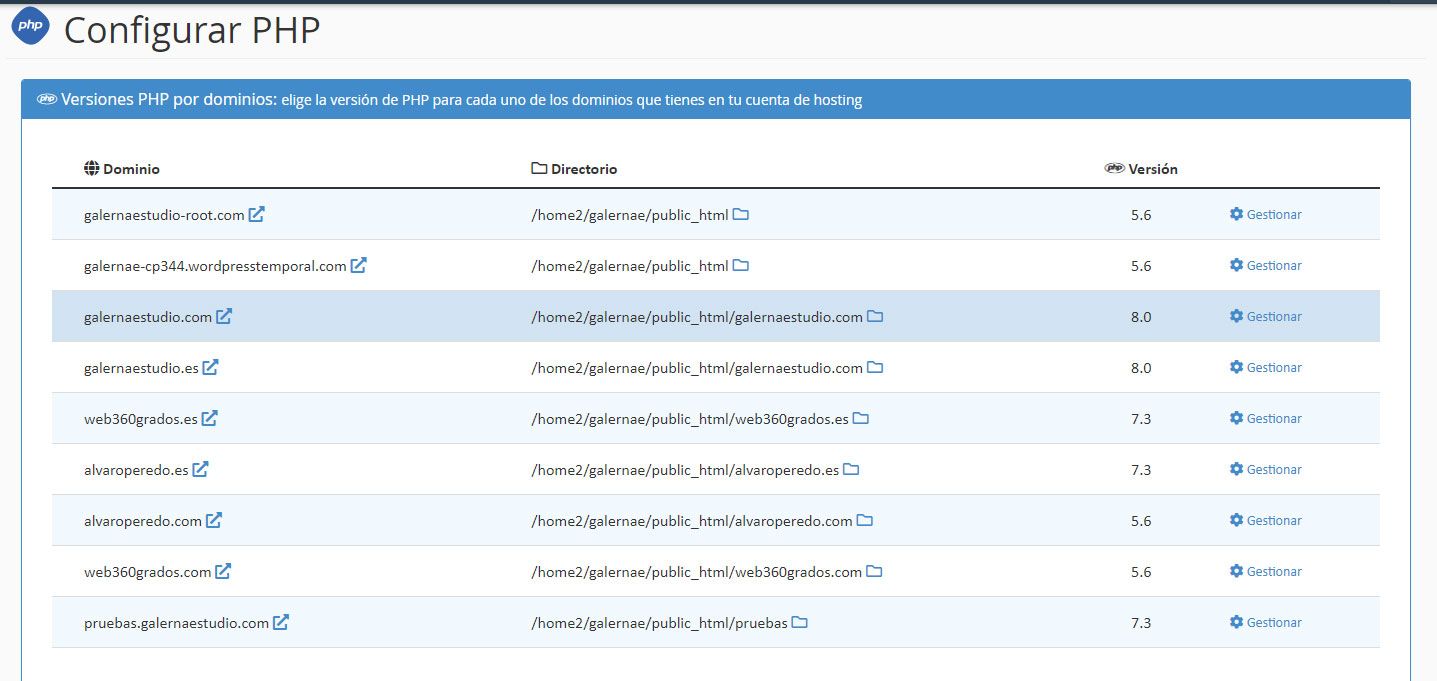Click Versiones PHP por dominios panel heading
1437x681 pixels.
716,99
